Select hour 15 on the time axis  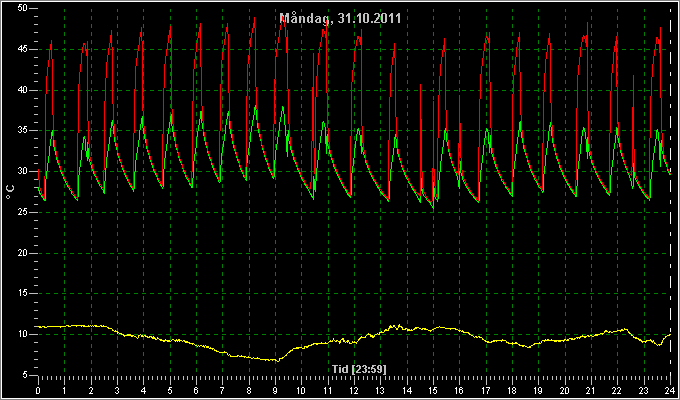click(433, 390)
